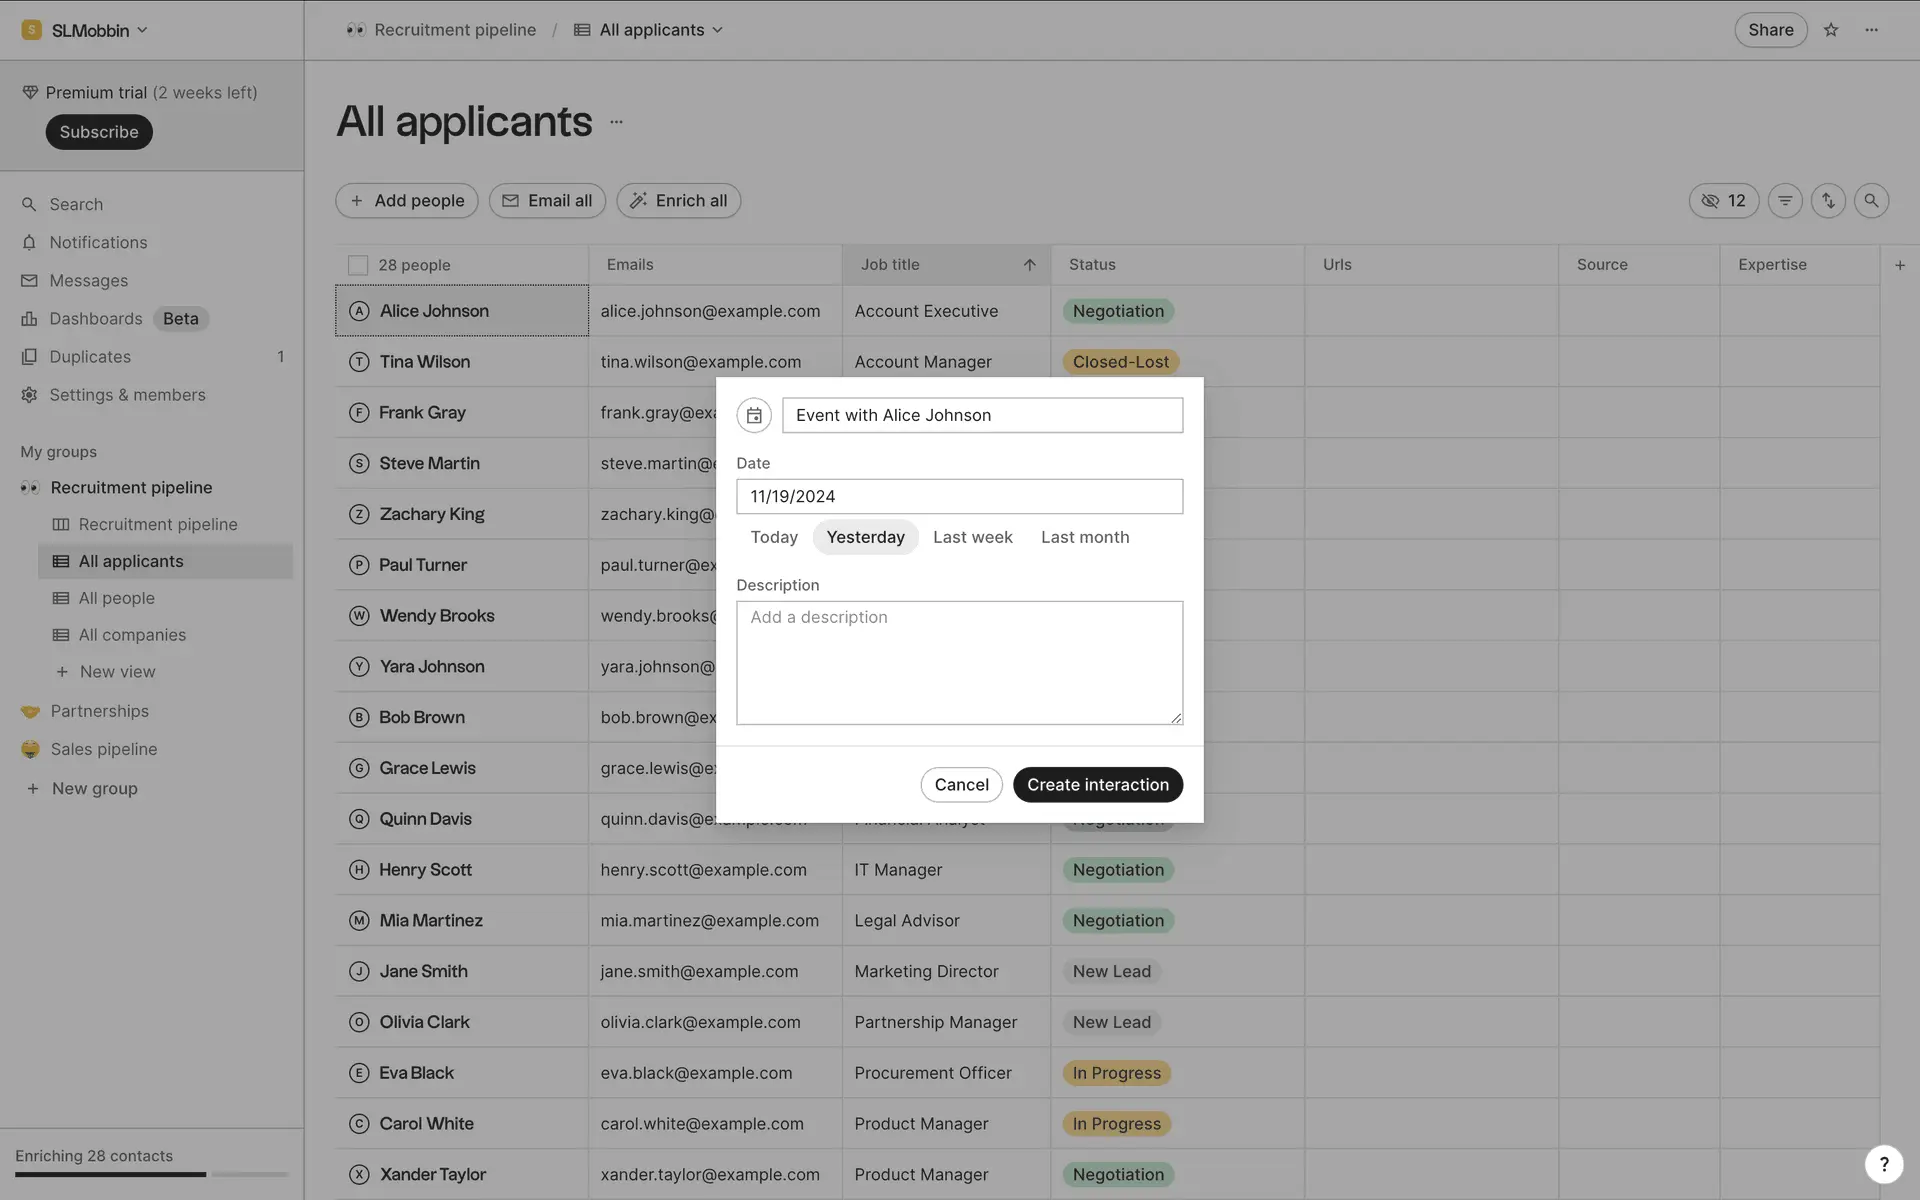The width and height of the screenshot is (1920, 1200).
Task: Click the calendar interaction type icon
Action: tap(754, 415)
